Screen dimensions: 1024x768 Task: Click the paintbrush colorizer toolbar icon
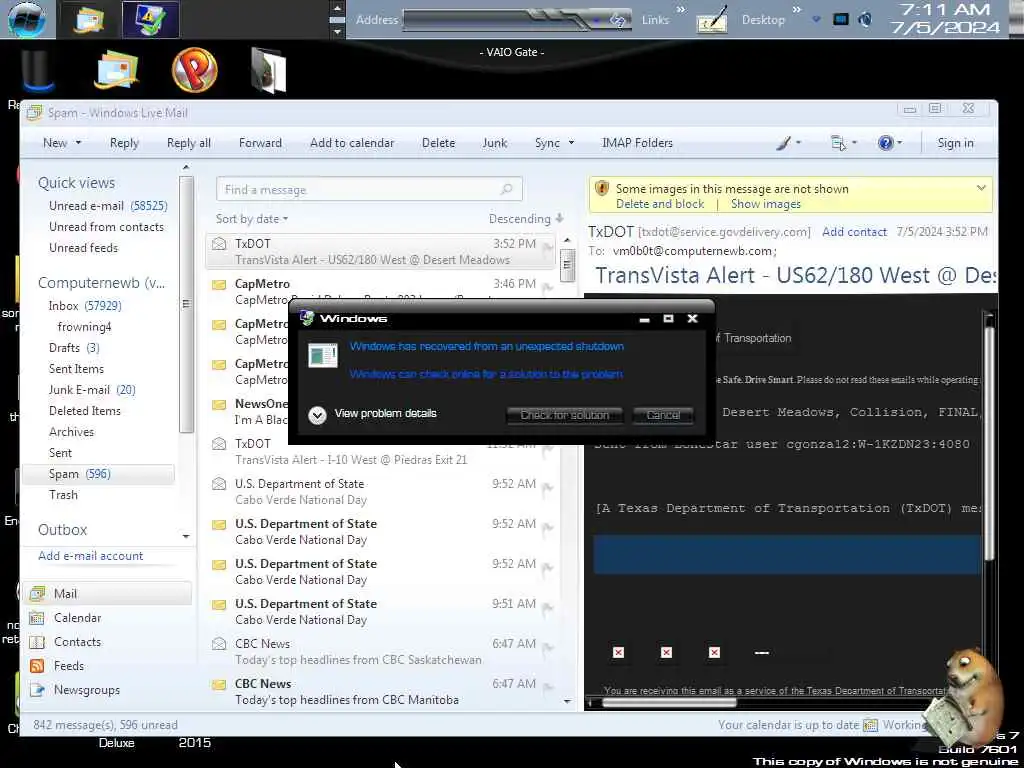click(x=784, y=143)
